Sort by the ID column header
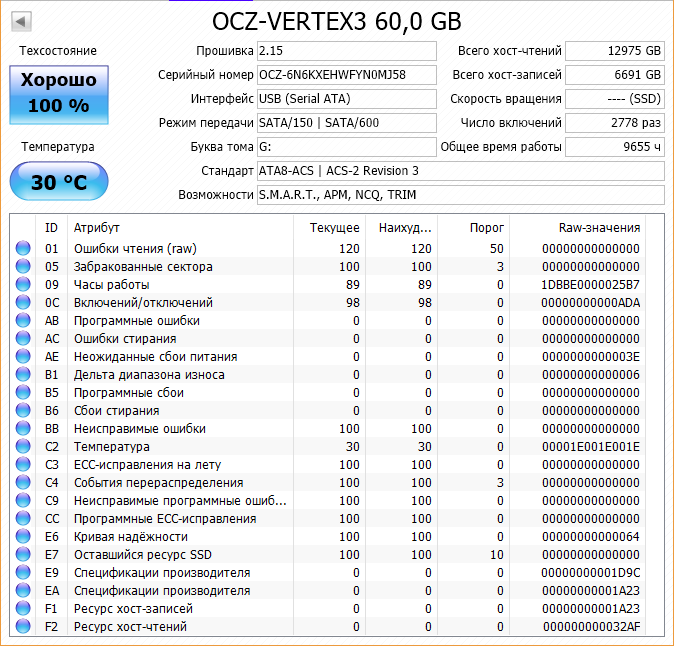This screenshot has width=674, height=646. pyautogui.click(x=51, y=227)
